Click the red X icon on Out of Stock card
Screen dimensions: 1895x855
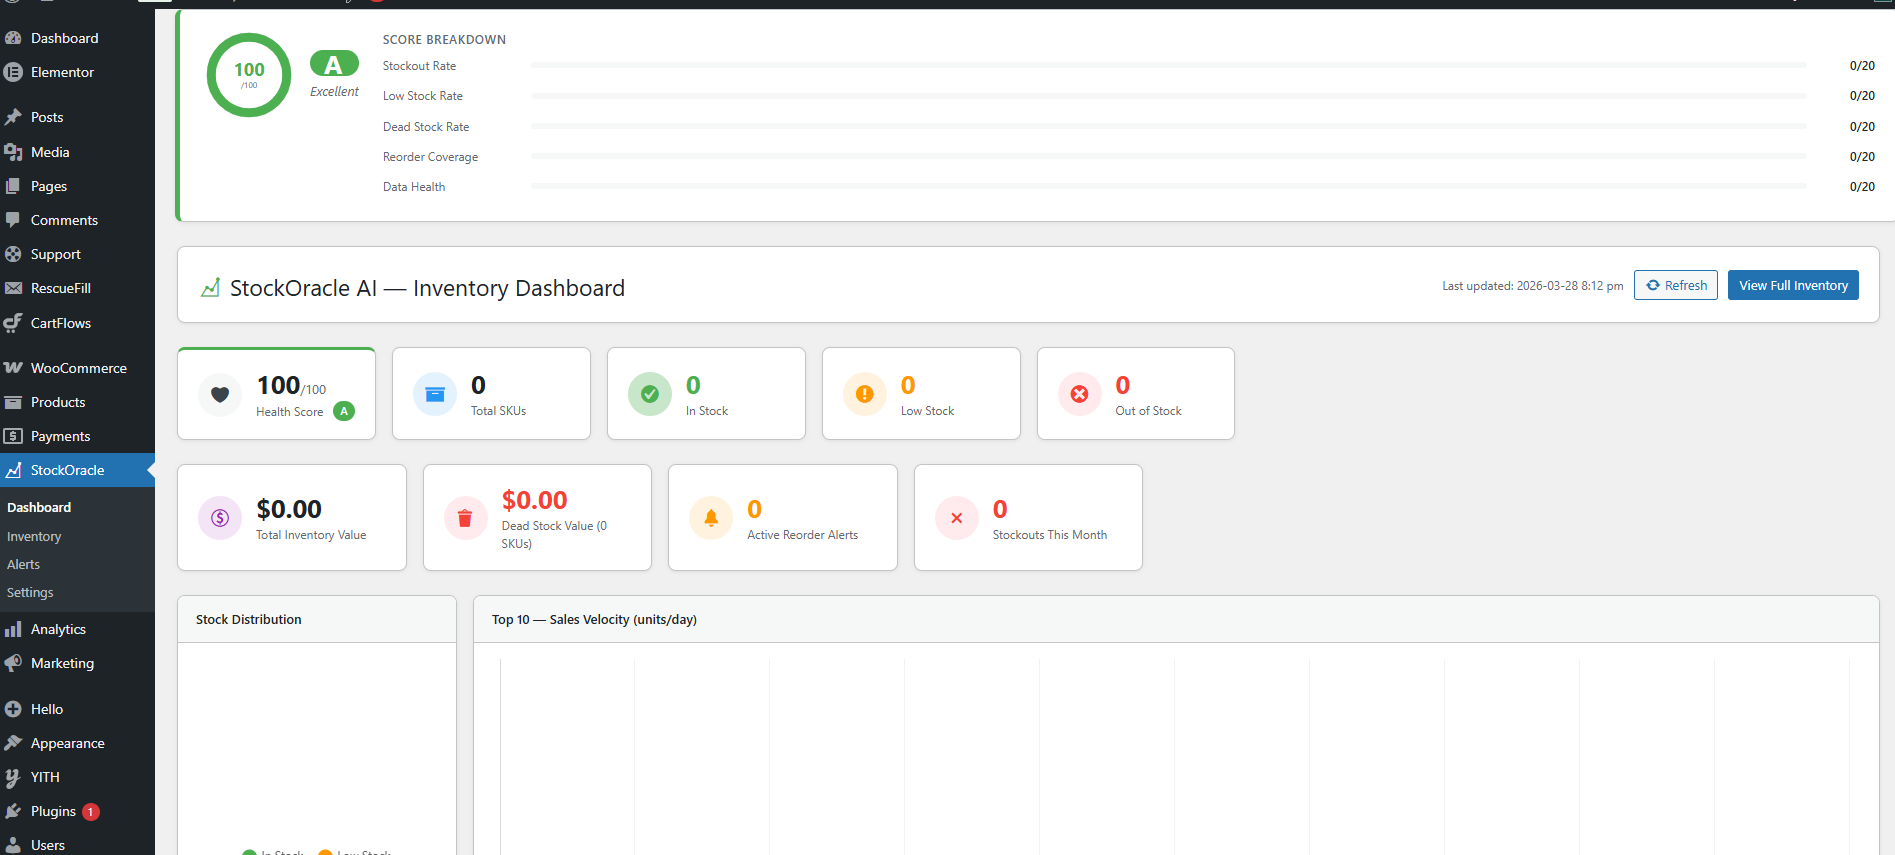click(x=1080, y=394)
